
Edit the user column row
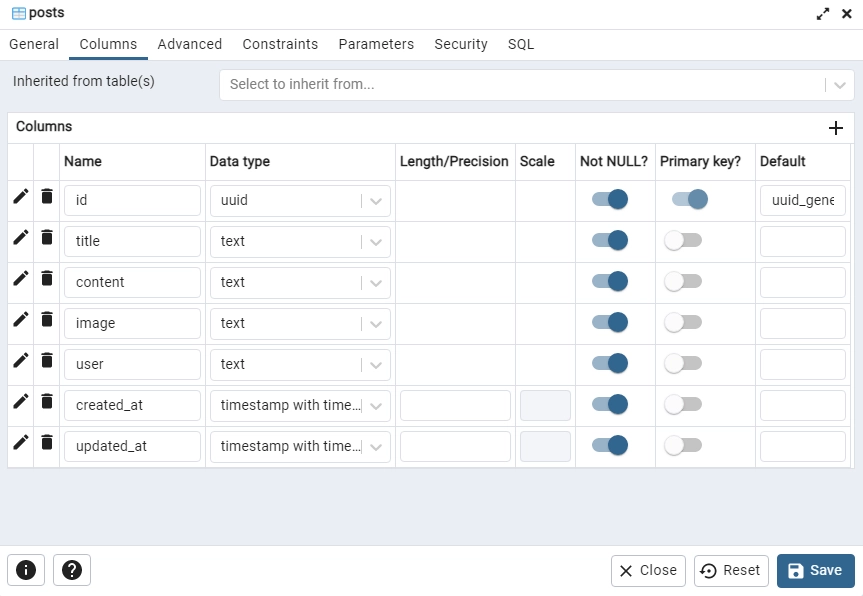(21, 360)
